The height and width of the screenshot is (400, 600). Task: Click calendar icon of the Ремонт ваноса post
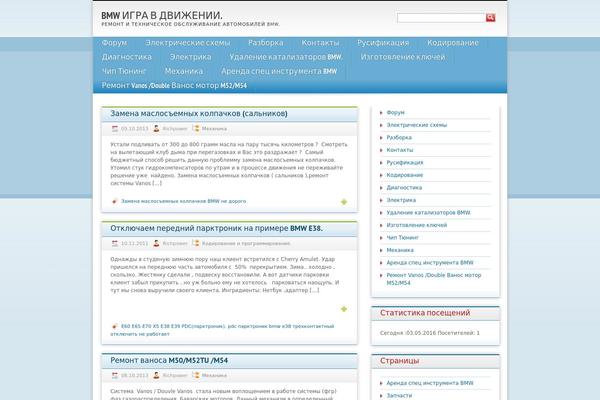coord(115,376)
